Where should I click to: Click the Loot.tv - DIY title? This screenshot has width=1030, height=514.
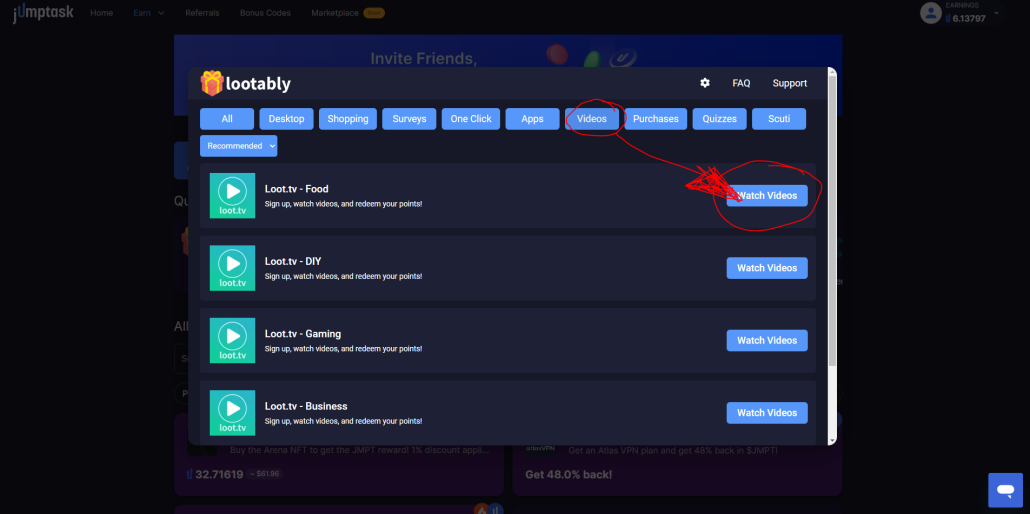(x=293, y=262)
